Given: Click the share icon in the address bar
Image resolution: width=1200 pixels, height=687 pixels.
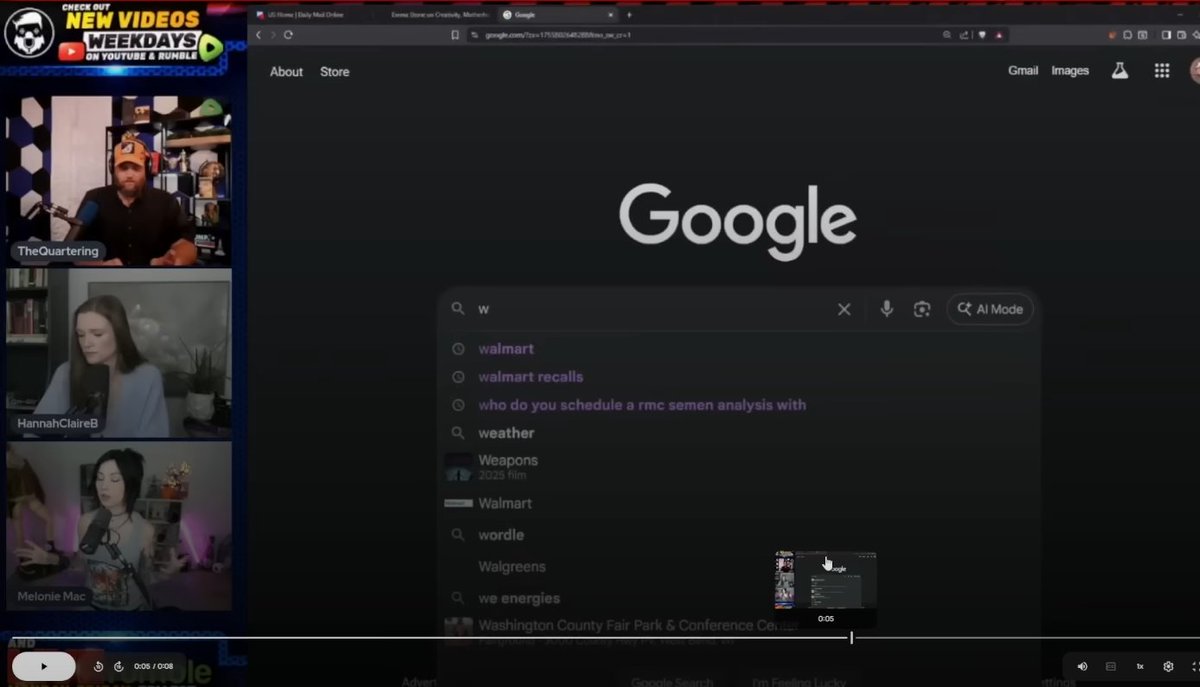Looking at the screenshot, I should (x=964, y=34).
